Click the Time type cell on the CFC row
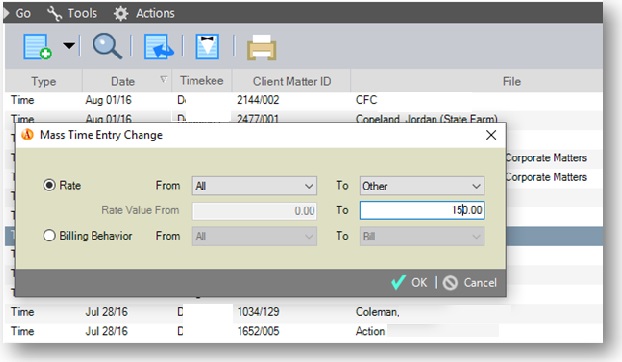 click(23, 100)
